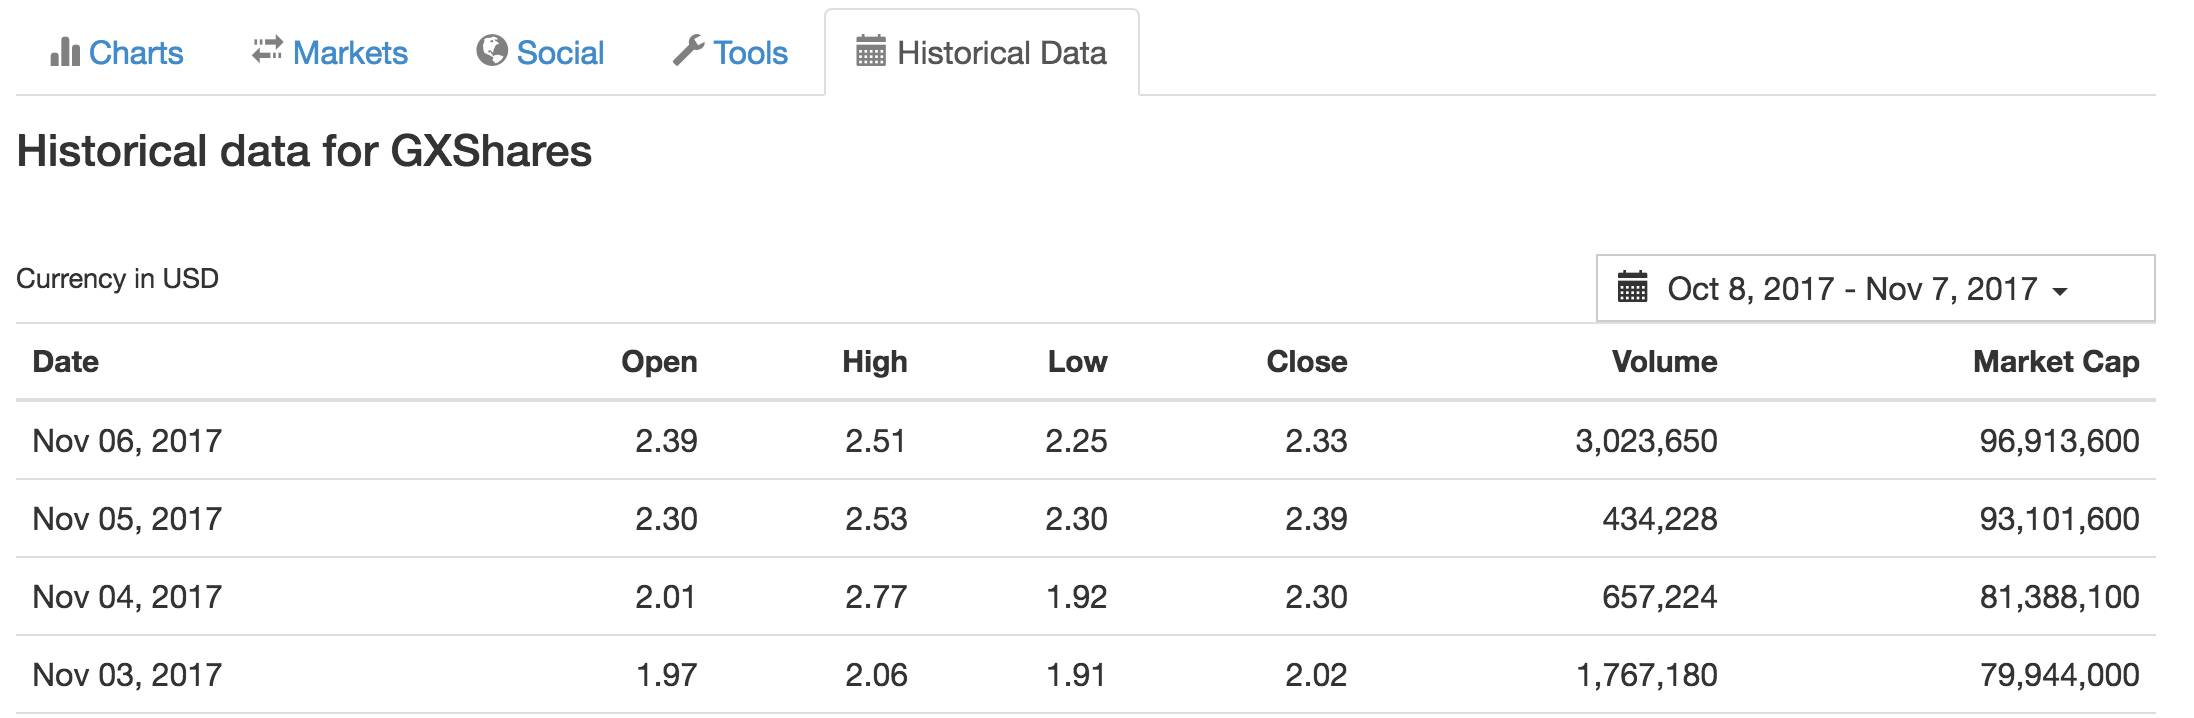Select the Nov 06, 2017 row date
Image resolution: width=2194 pixels, height=718 pixels.
[x=127, y=441]
